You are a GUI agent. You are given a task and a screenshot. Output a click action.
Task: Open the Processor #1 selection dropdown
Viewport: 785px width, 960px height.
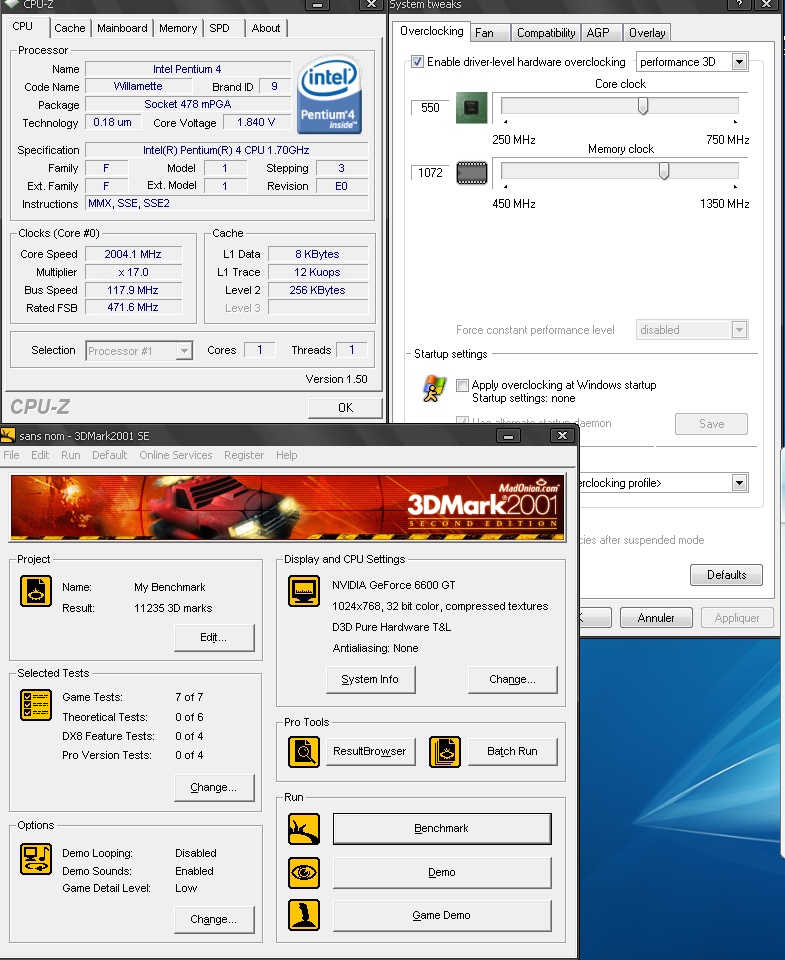point(184,351)
